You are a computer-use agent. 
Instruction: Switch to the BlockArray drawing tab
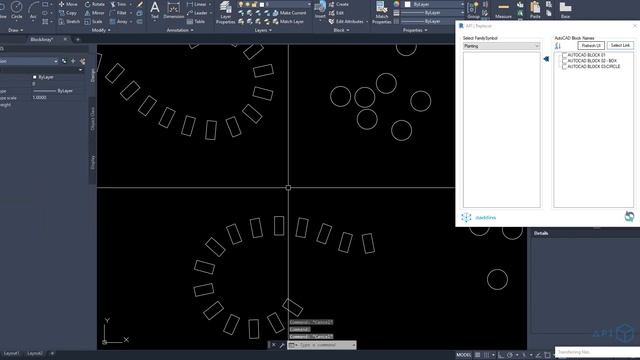42,40
